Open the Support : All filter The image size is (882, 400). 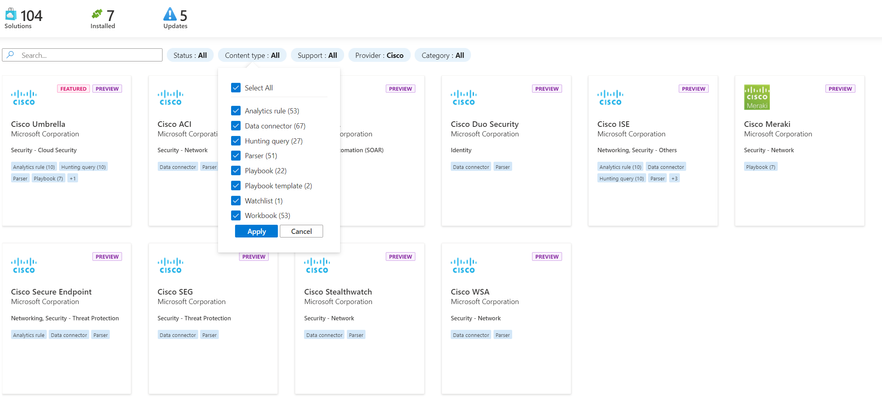317,55
